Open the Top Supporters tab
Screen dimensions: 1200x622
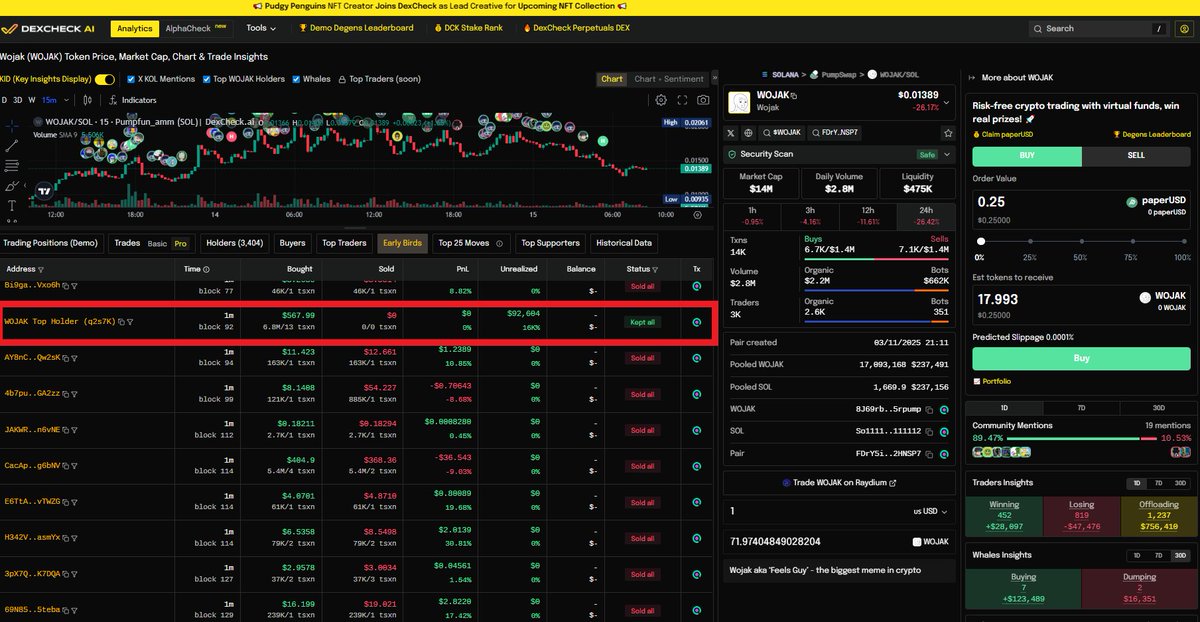[550, 242]
